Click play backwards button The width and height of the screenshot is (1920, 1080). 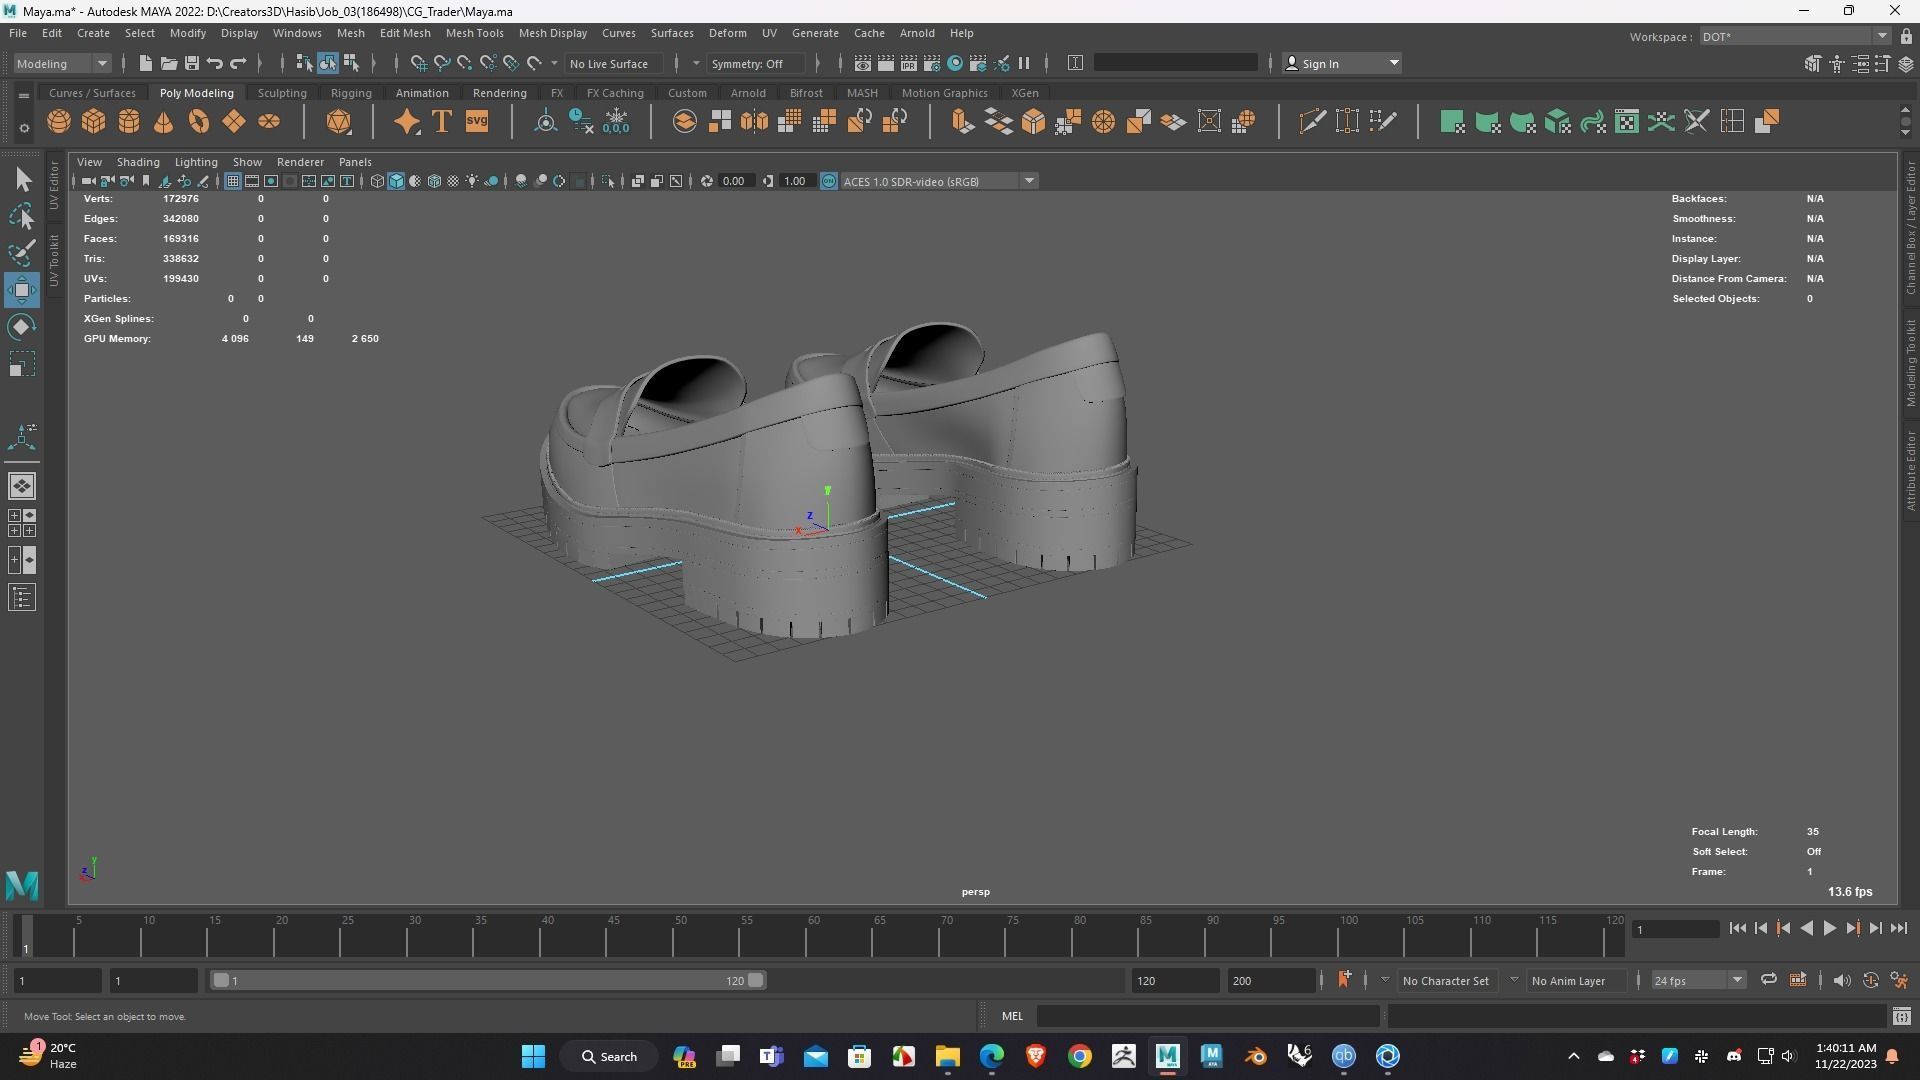point(1806,929)
